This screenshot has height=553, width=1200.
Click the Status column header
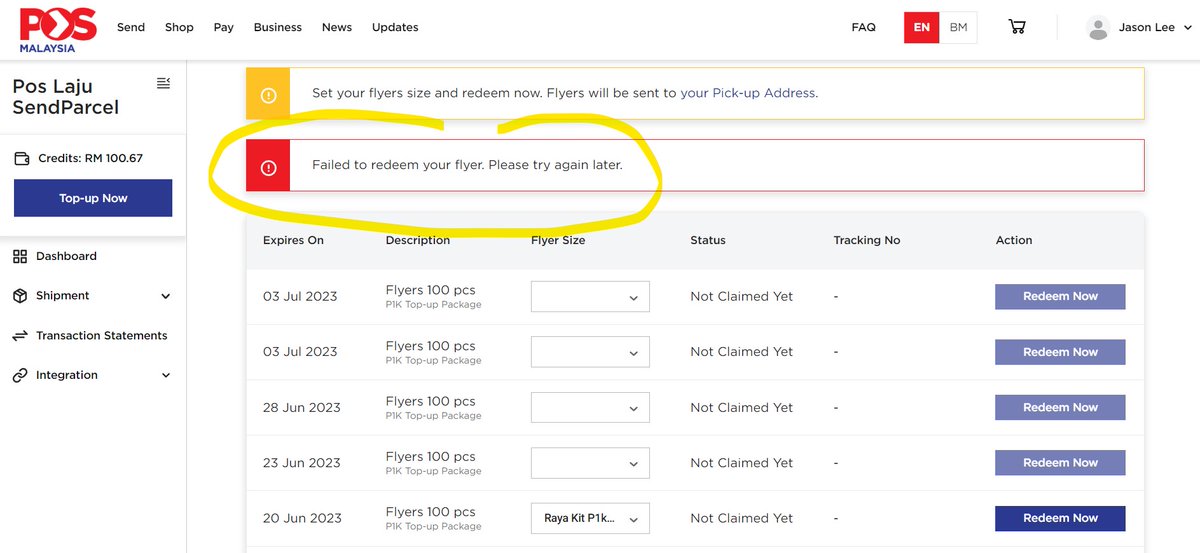708,240
